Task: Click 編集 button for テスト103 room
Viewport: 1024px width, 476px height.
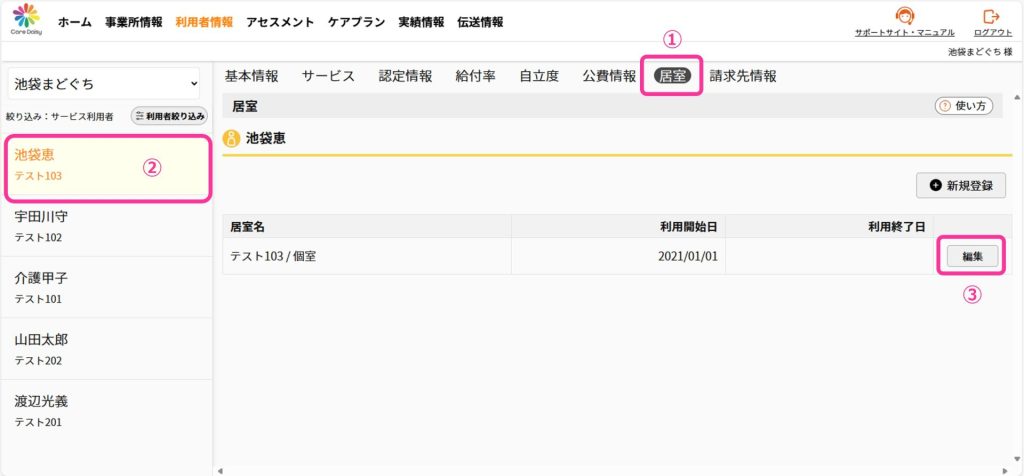Action: pyautogui.click(x=972, y=257)
